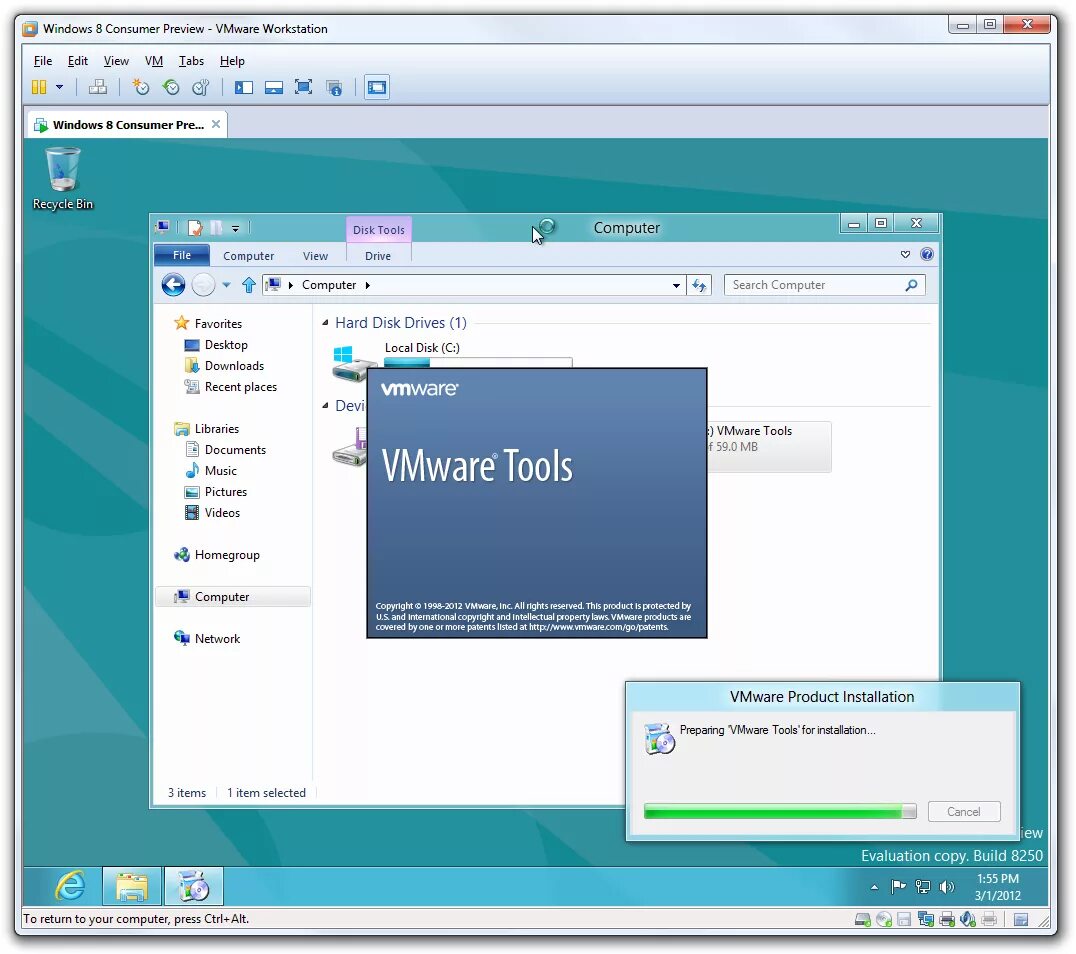The width and height of the screenshot is (1076, 954).
Task: Click the Up one level arrow
Action: 248,285
